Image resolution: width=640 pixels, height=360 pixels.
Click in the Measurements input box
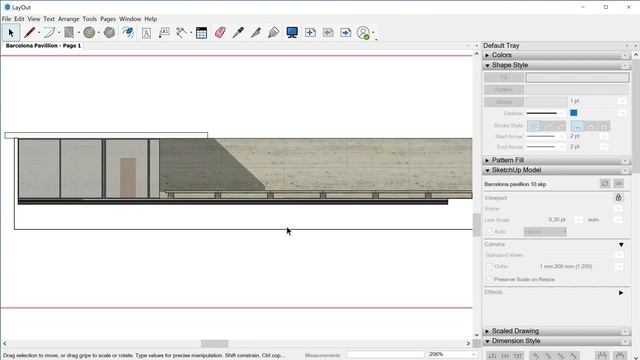point(385,355)
